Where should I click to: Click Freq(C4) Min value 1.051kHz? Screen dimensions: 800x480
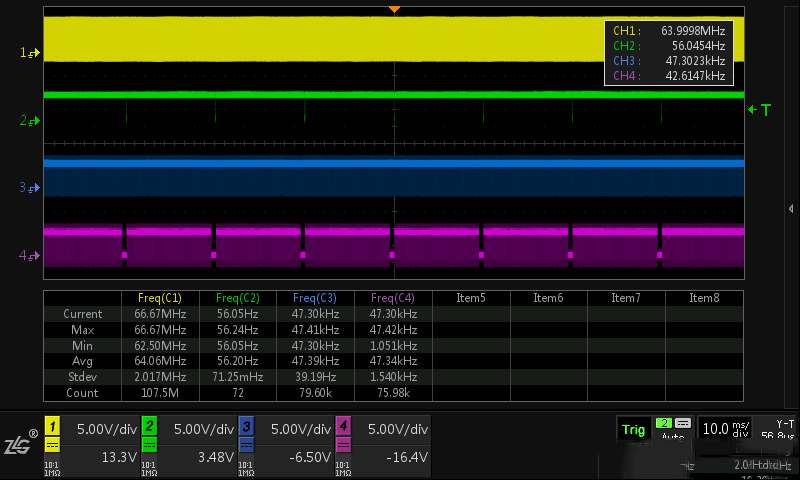(x=393, y=345)
